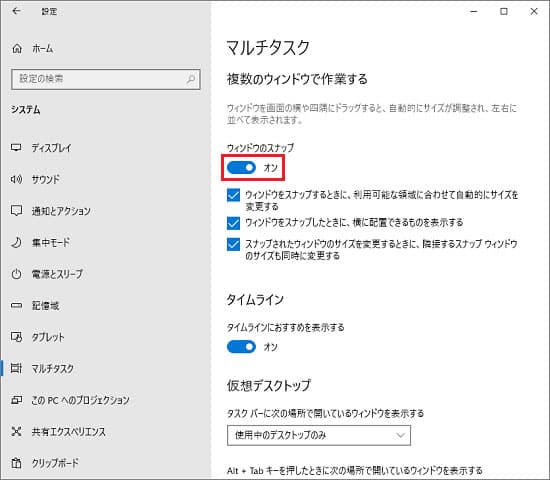Image resolution: width=550 pixels, height=480 pixels.
Task: Select 集中モード in sidebar
Action: tap(51, 242)
